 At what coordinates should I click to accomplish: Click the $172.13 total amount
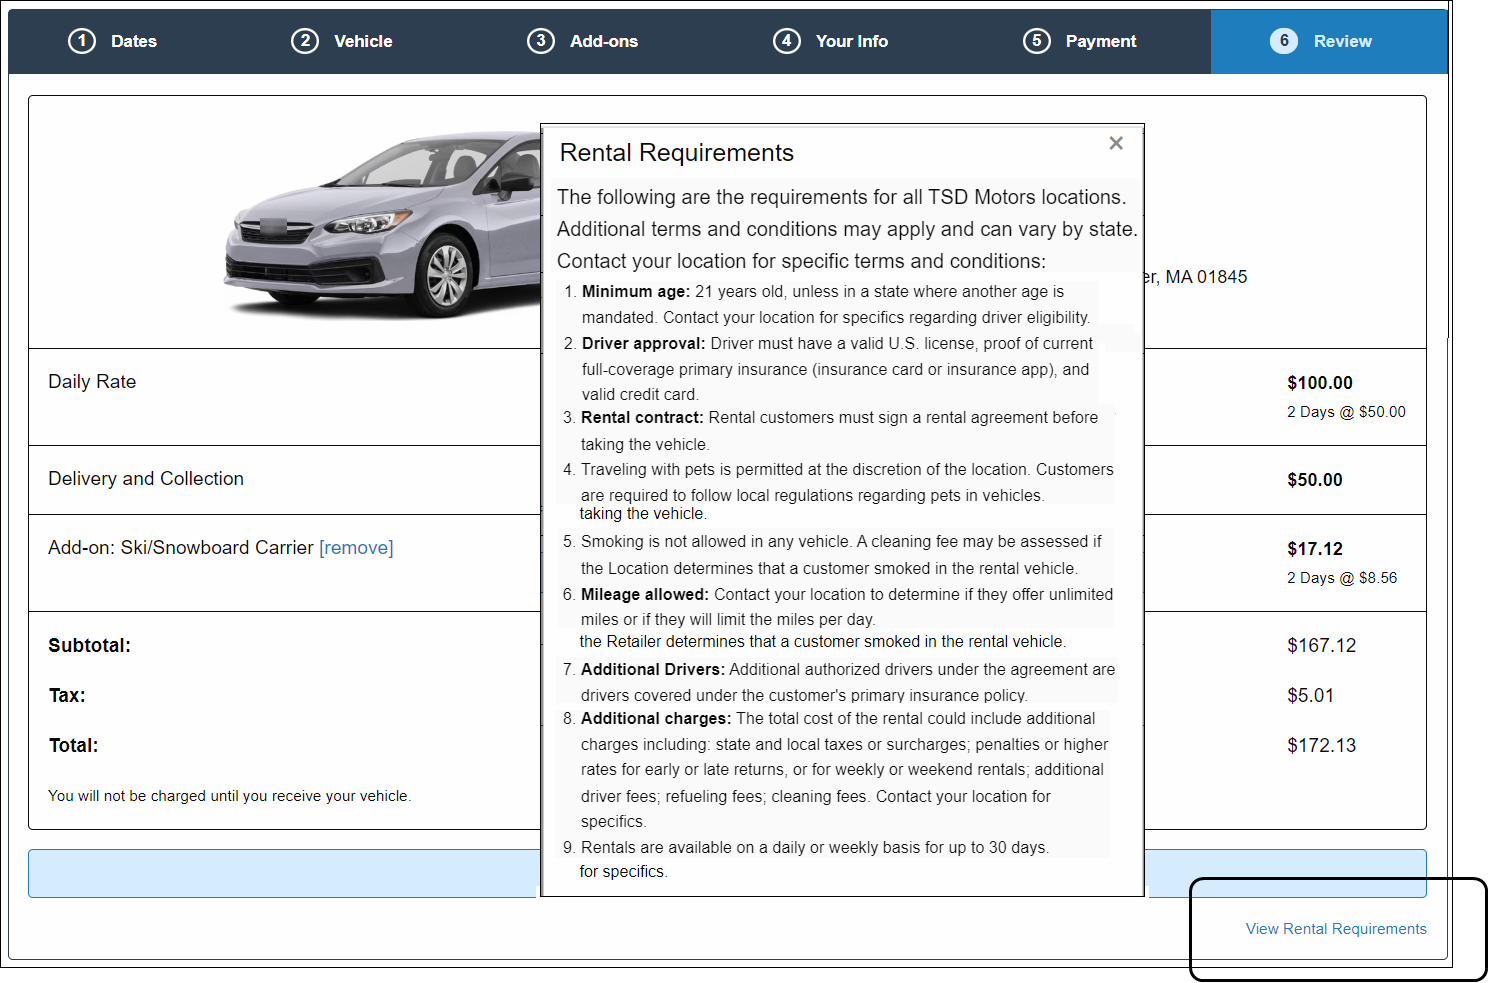(1322, 746)
